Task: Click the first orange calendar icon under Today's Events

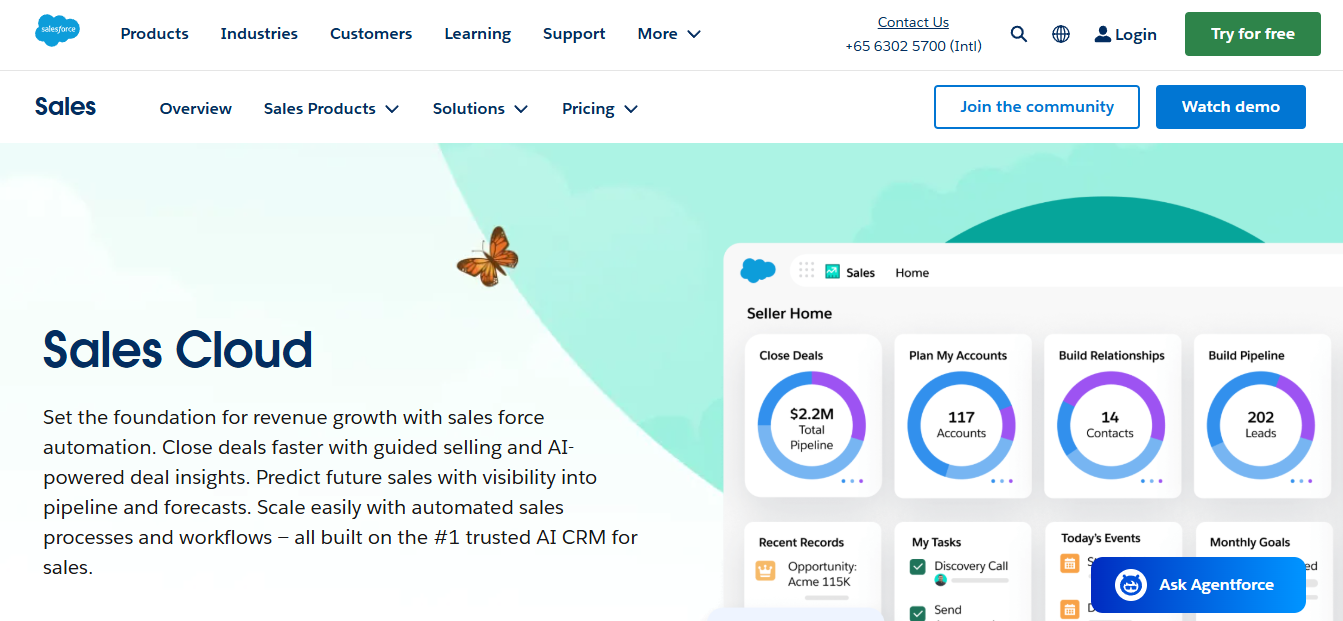Action: coord(1070,563)
